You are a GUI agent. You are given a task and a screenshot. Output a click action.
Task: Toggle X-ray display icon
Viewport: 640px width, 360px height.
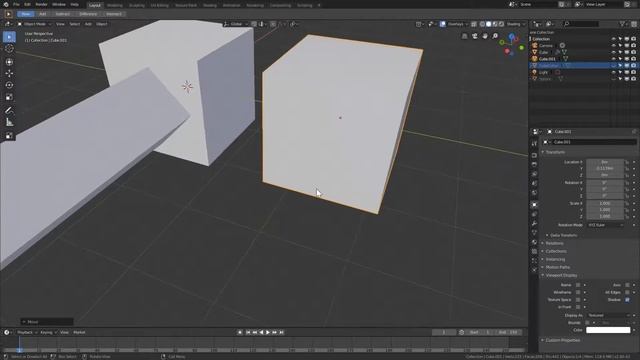474,24
